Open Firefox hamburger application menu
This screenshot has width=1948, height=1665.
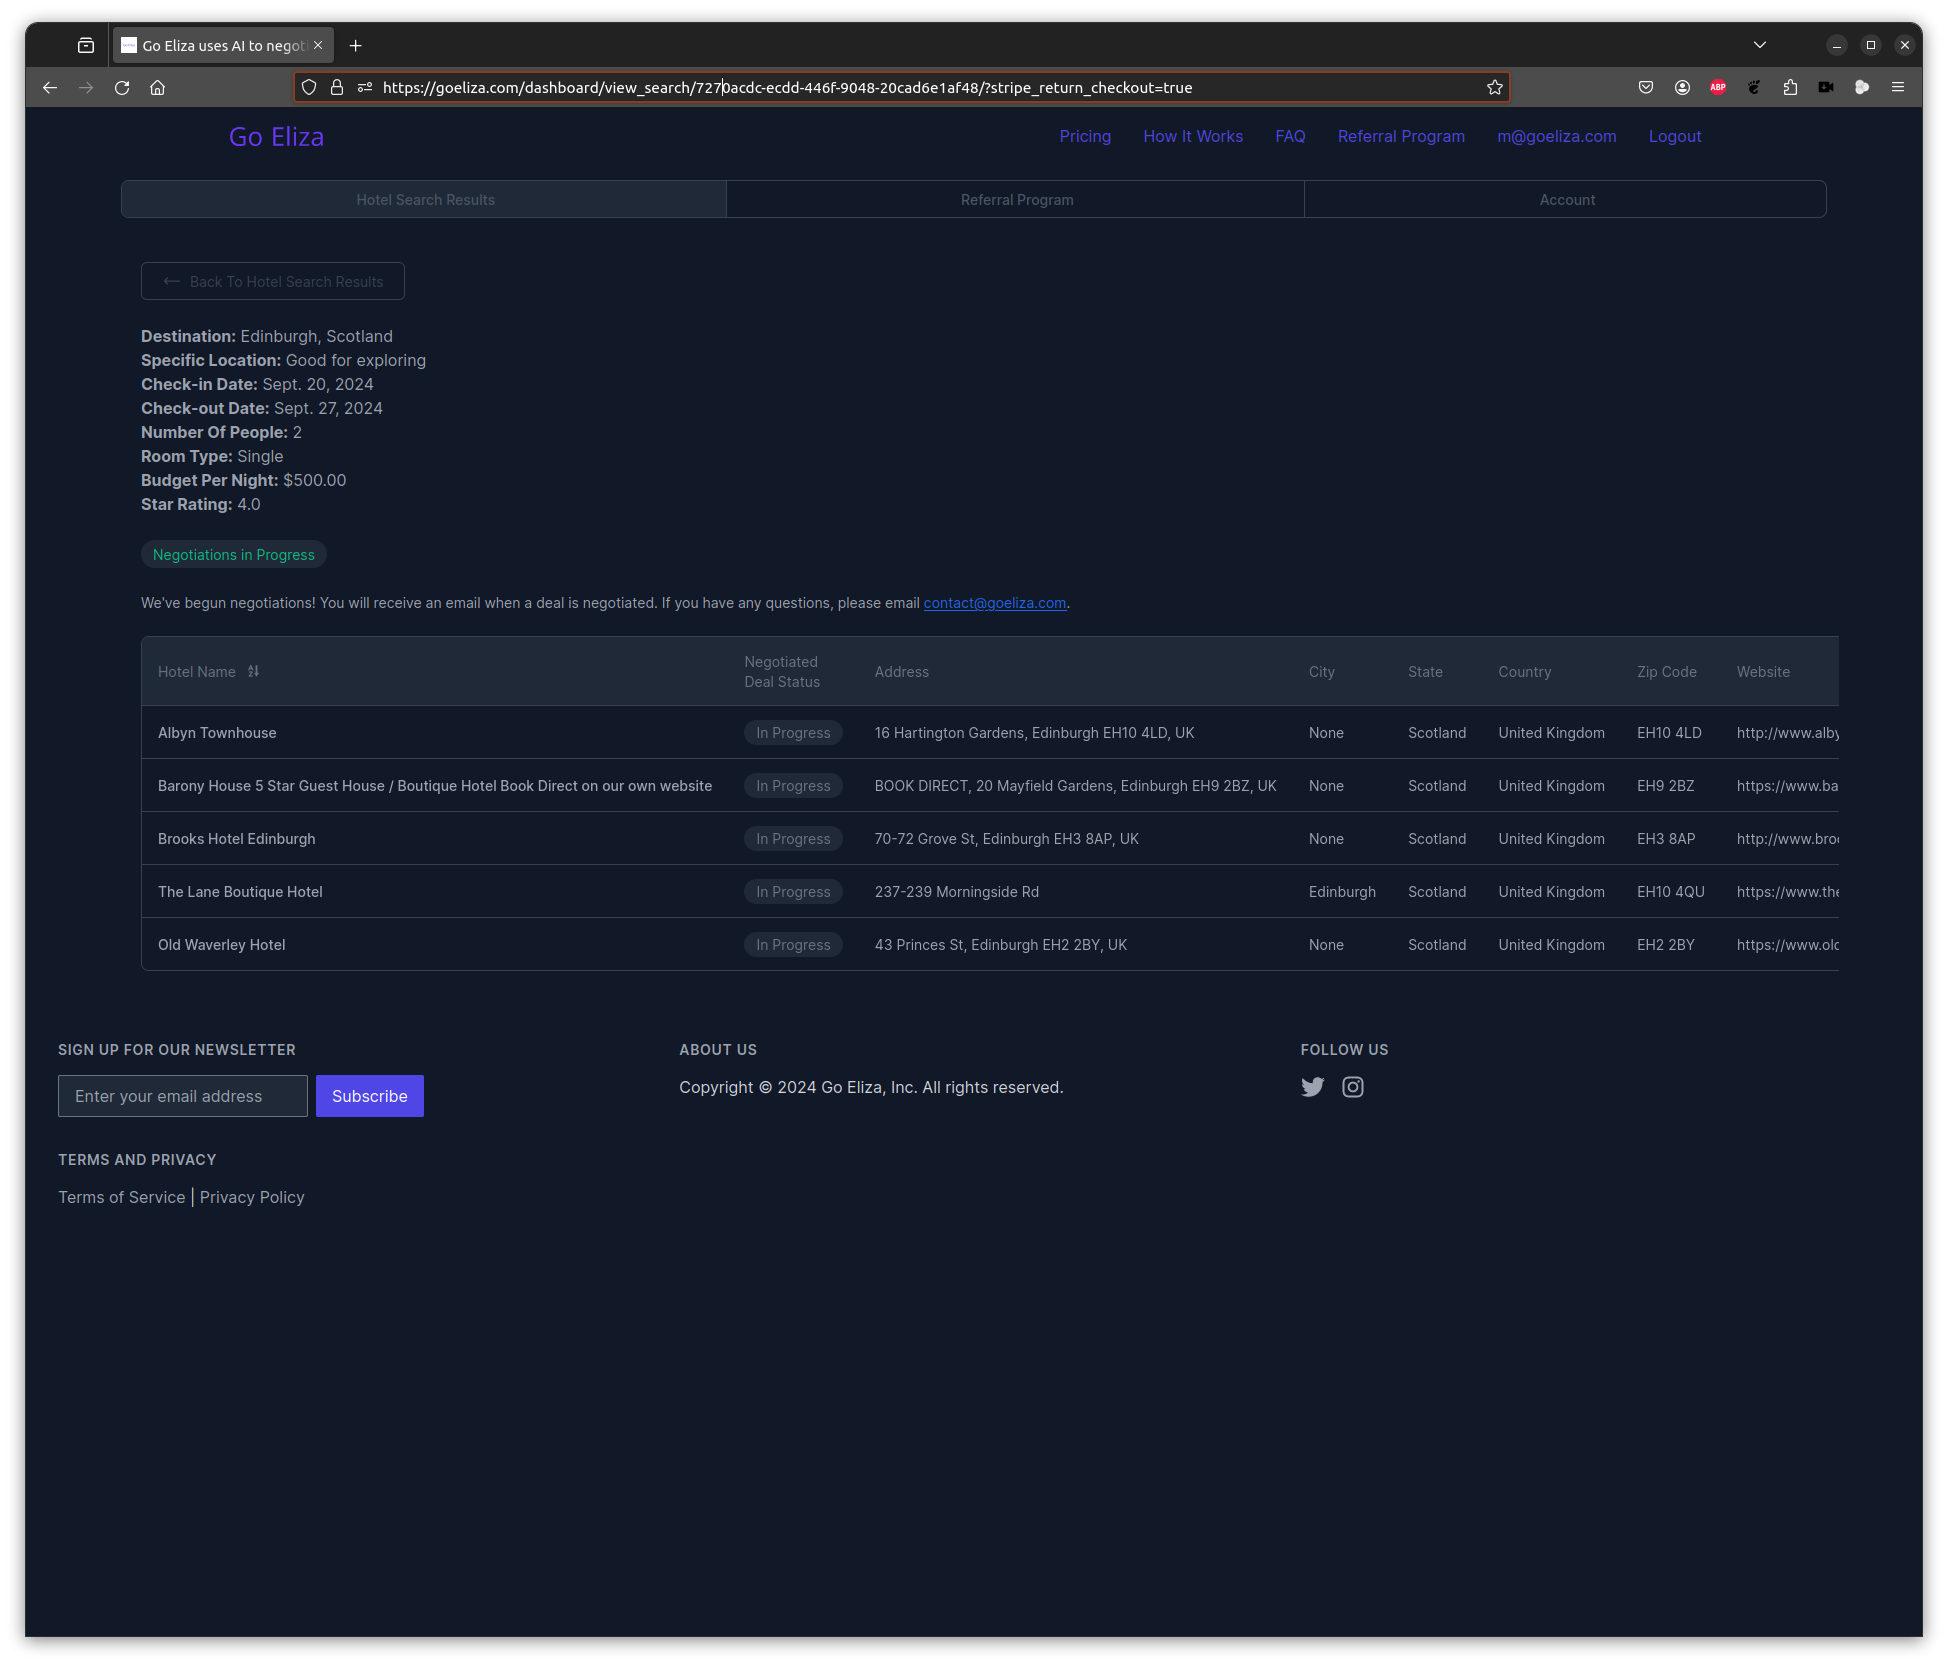[x=1897, y=88]
